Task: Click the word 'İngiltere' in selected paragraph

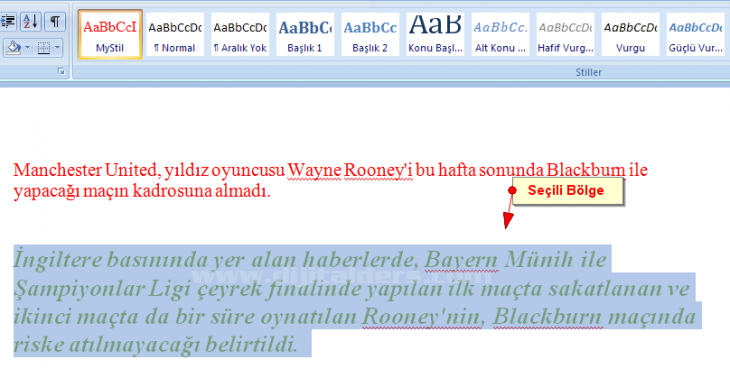Action: point(57,260)
